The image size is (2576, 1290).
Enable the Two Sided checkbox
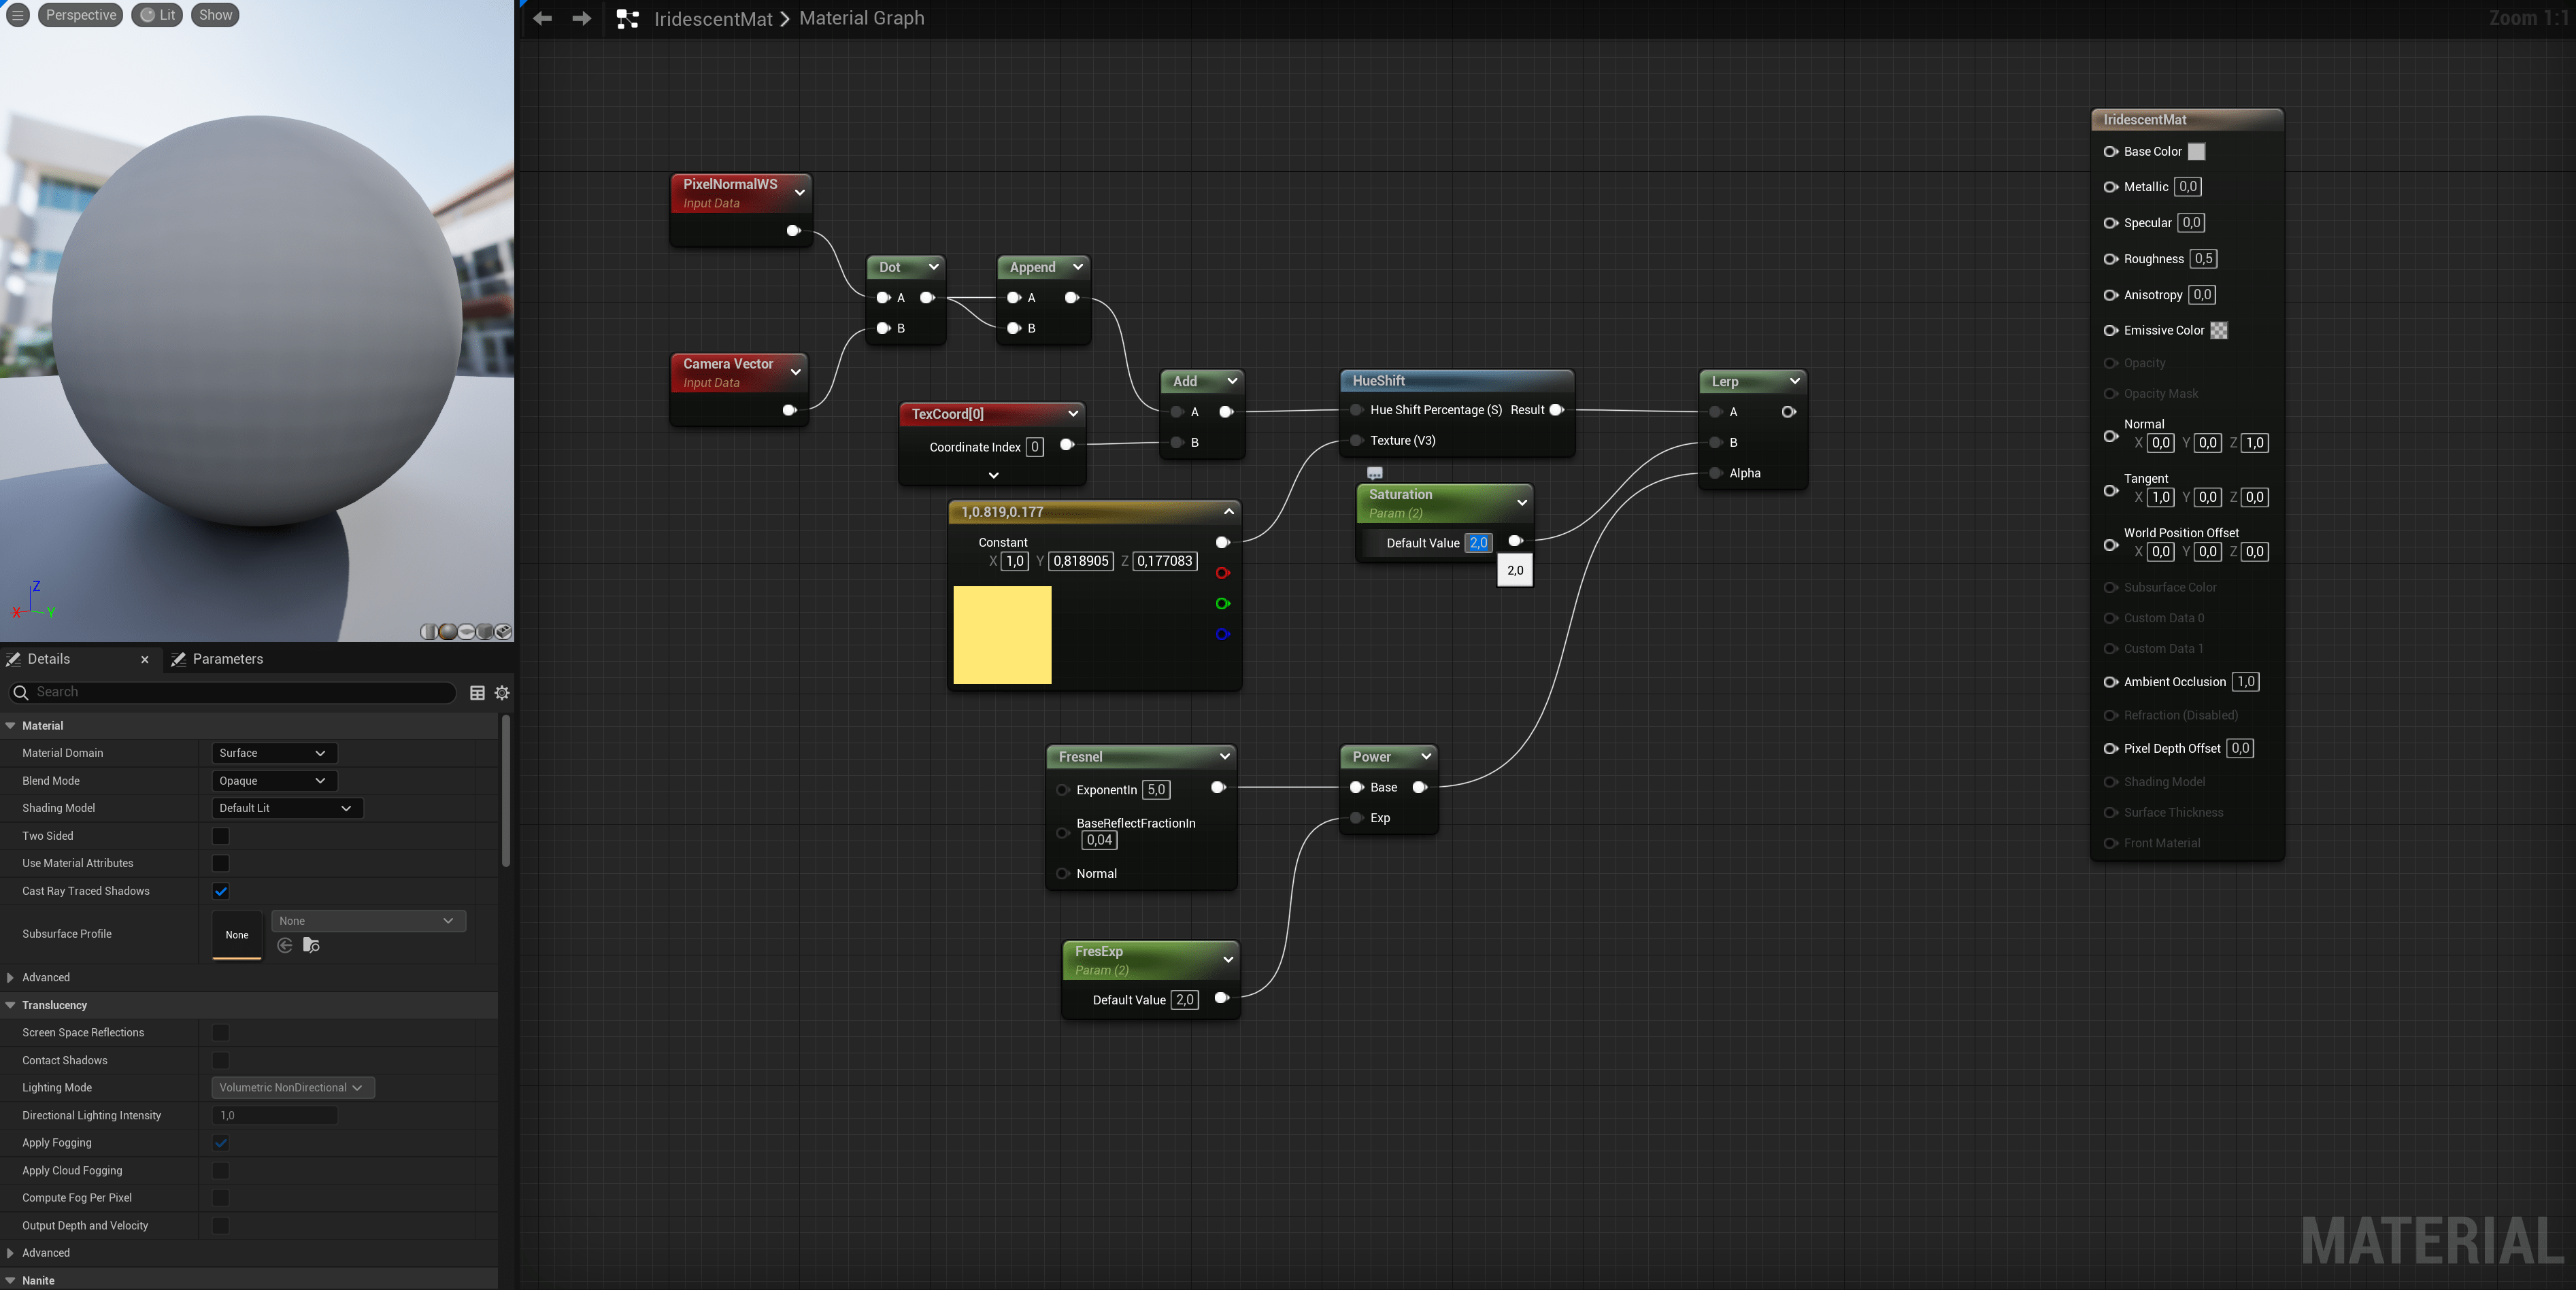221,836
